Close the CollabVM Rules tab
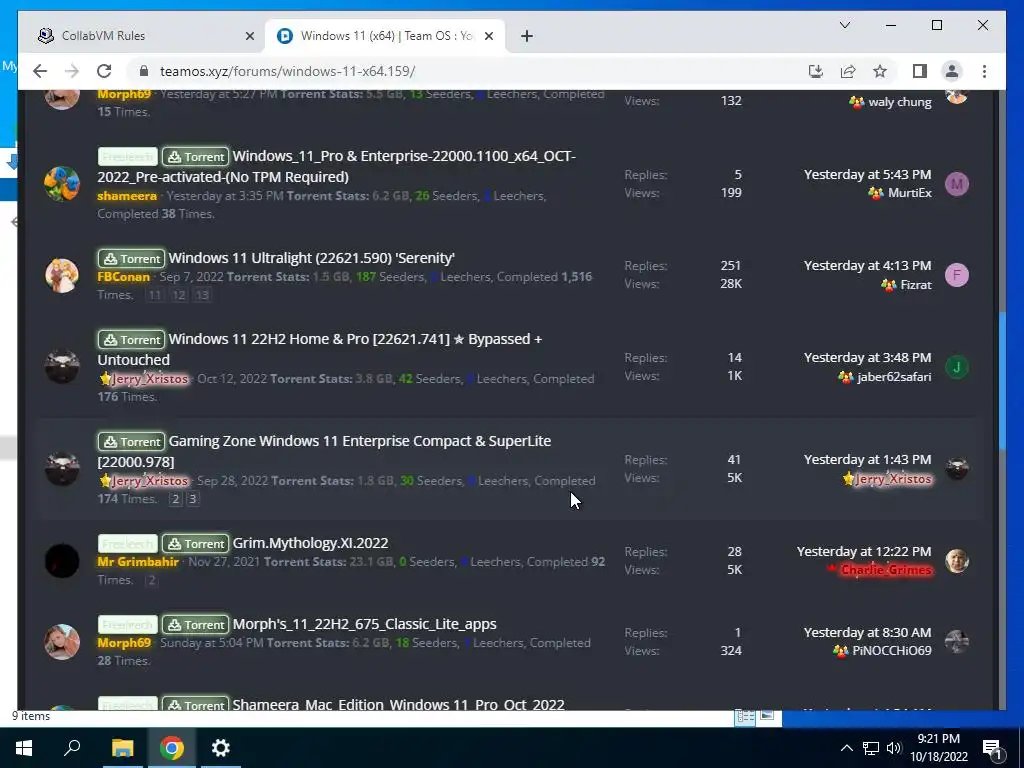 pos(249,36)
